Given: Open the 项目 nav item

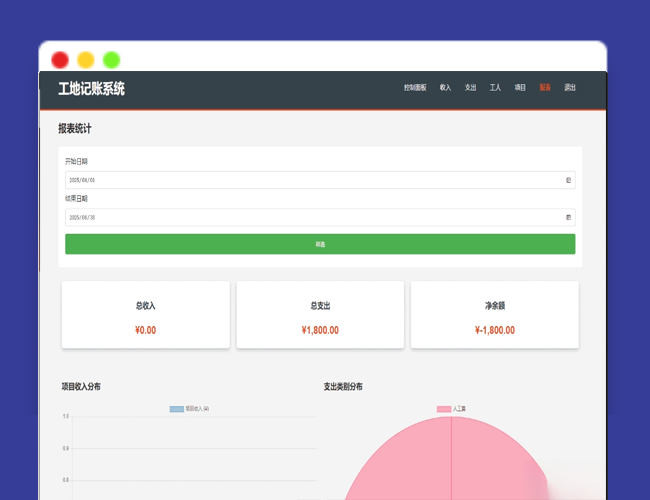Looking at the screenshot, I should click(x=520, y=87).
